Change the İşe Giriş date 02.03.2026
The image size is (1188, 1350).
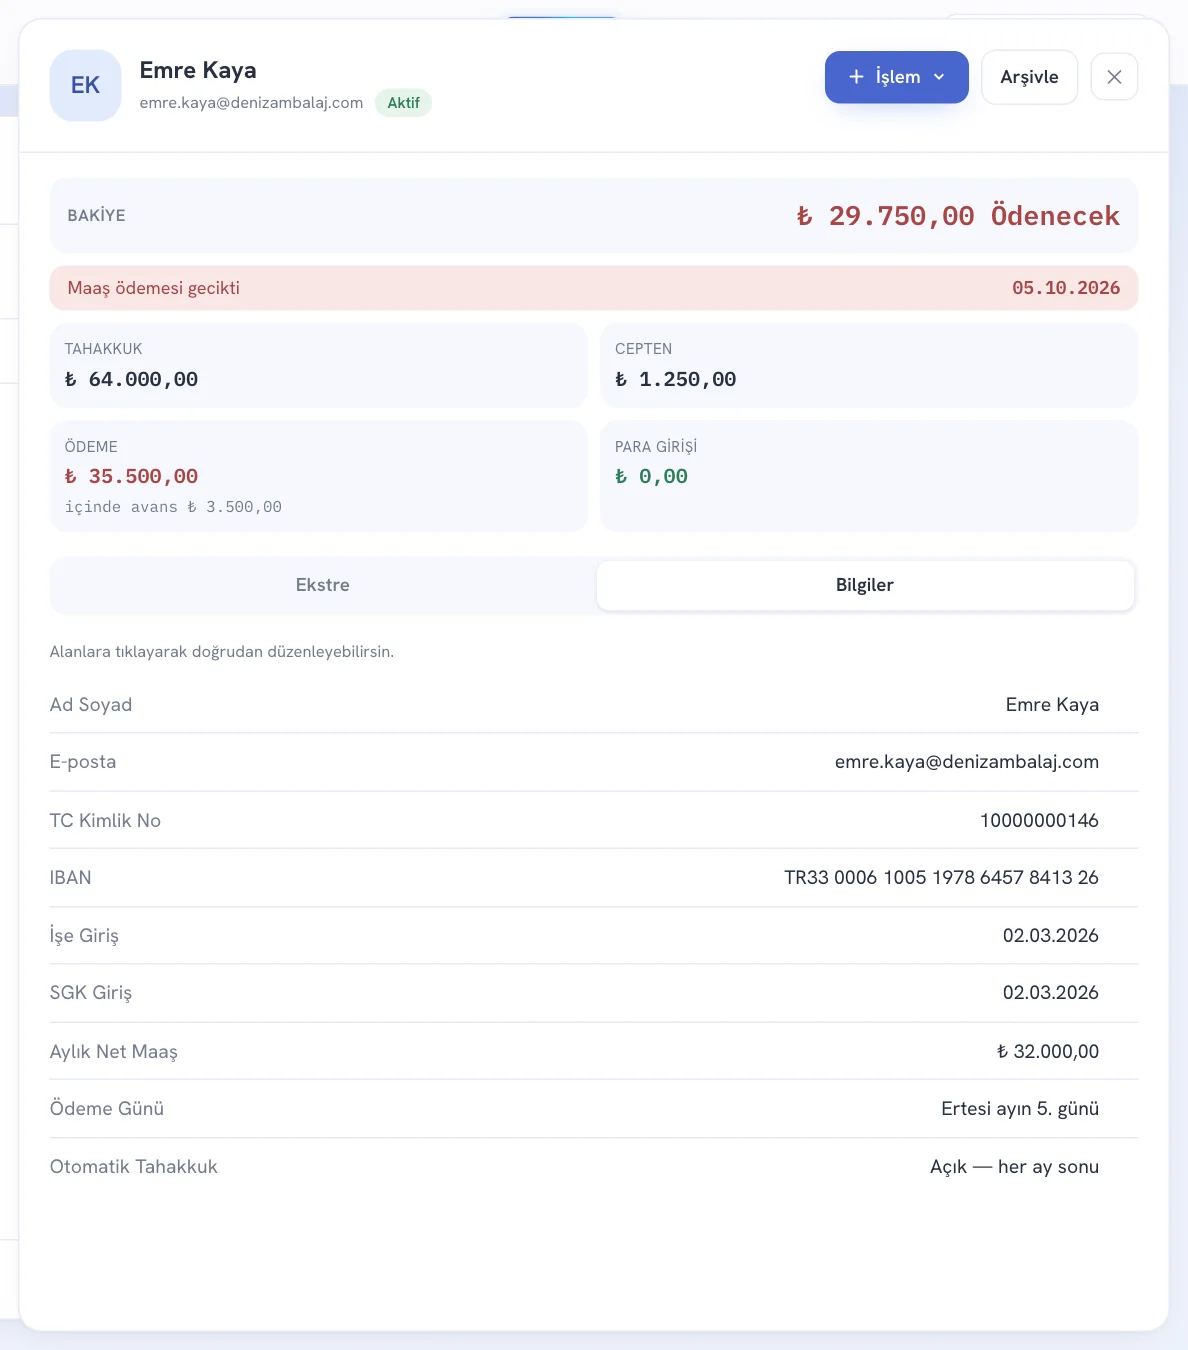pyautogui.click(x=1051, y=936)
